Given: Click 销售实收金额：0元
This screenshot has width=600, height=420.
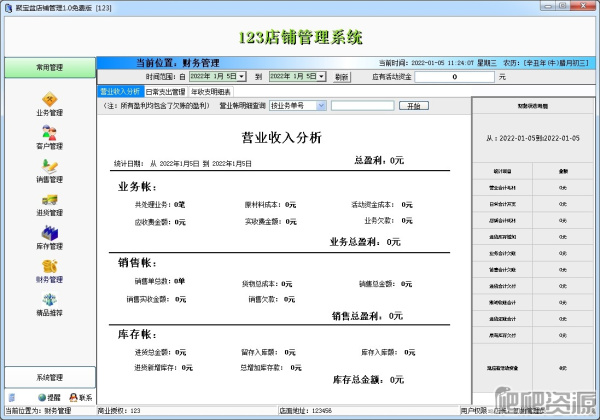Looking at the screenshot, I should point(156,299).
